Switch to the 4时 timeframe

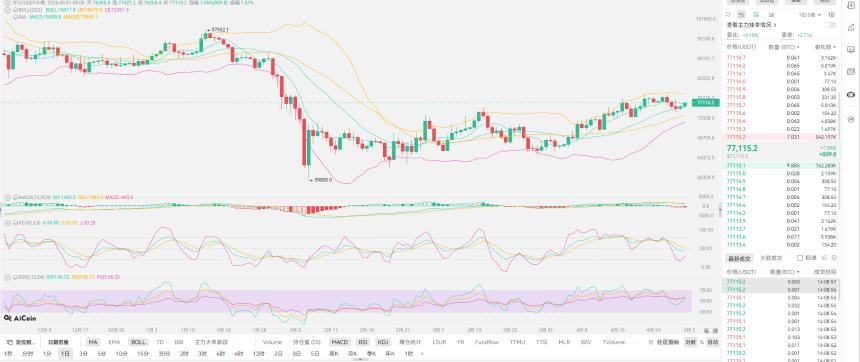click(220, 354)
